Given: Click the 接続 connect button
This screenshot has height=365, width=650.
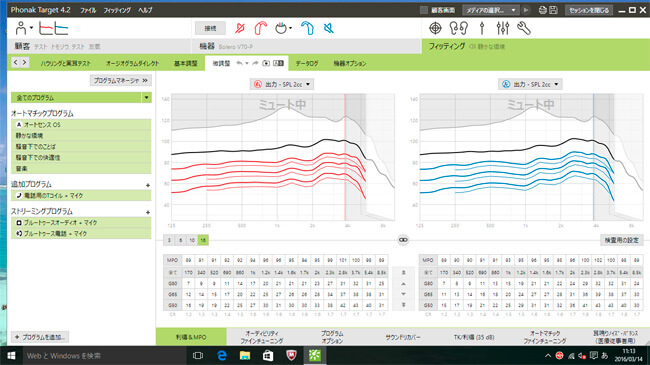Looking at the screenshot, I should tap(210, 28).
